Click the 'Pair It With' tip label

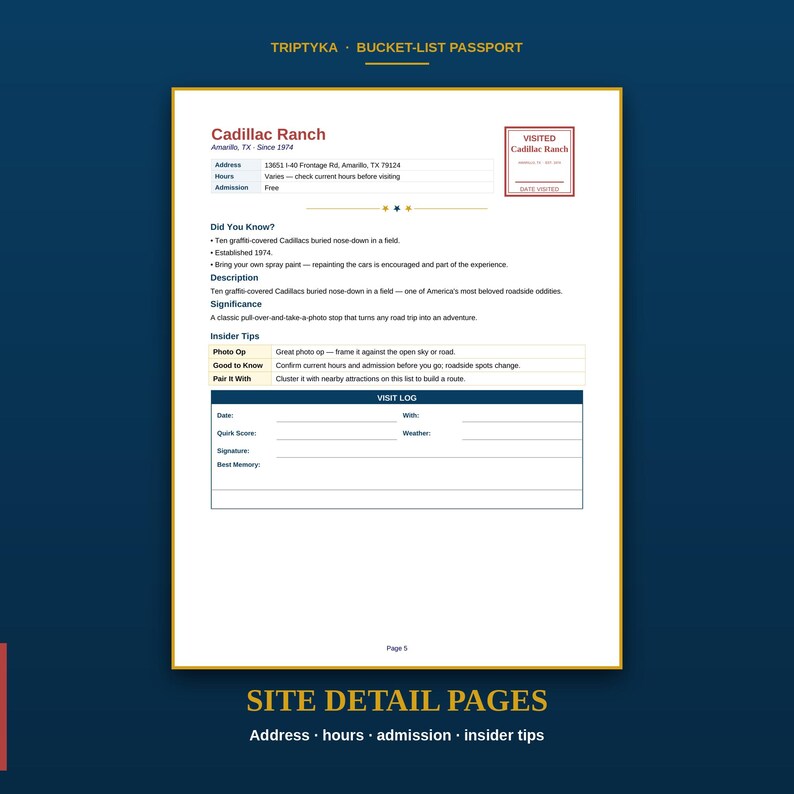(232, 379)
